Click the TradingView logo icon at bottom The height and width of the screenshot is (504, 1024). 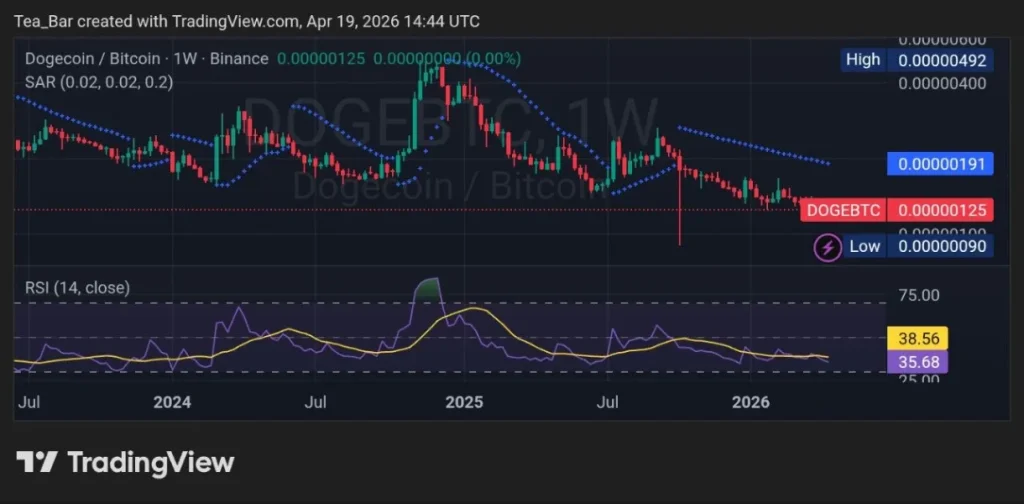[37, 462]
